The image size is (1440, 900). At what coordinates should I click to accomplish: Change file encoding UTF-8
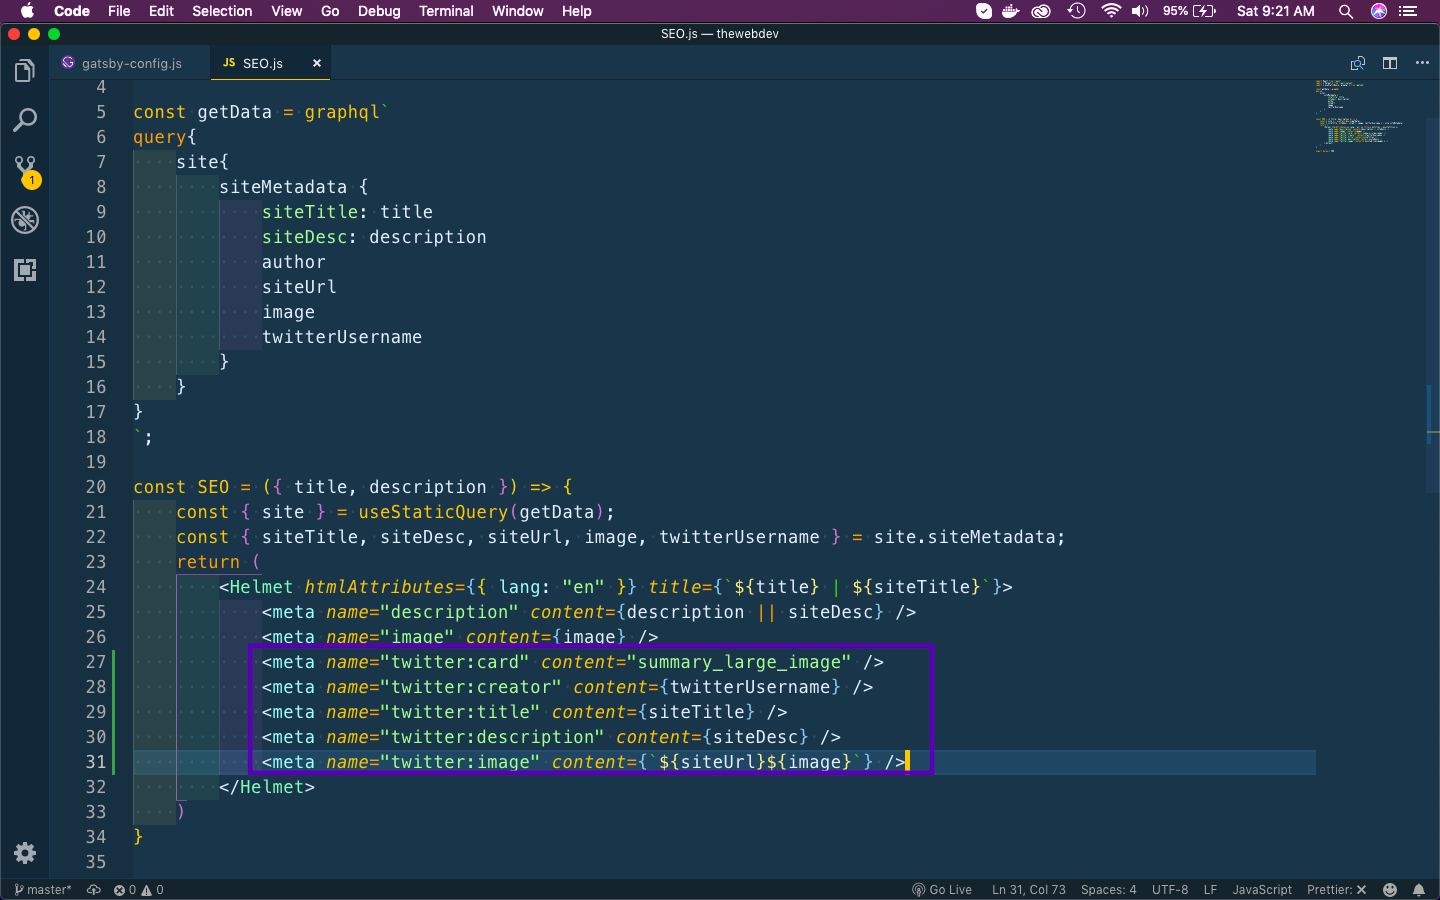pos(1170,889)
